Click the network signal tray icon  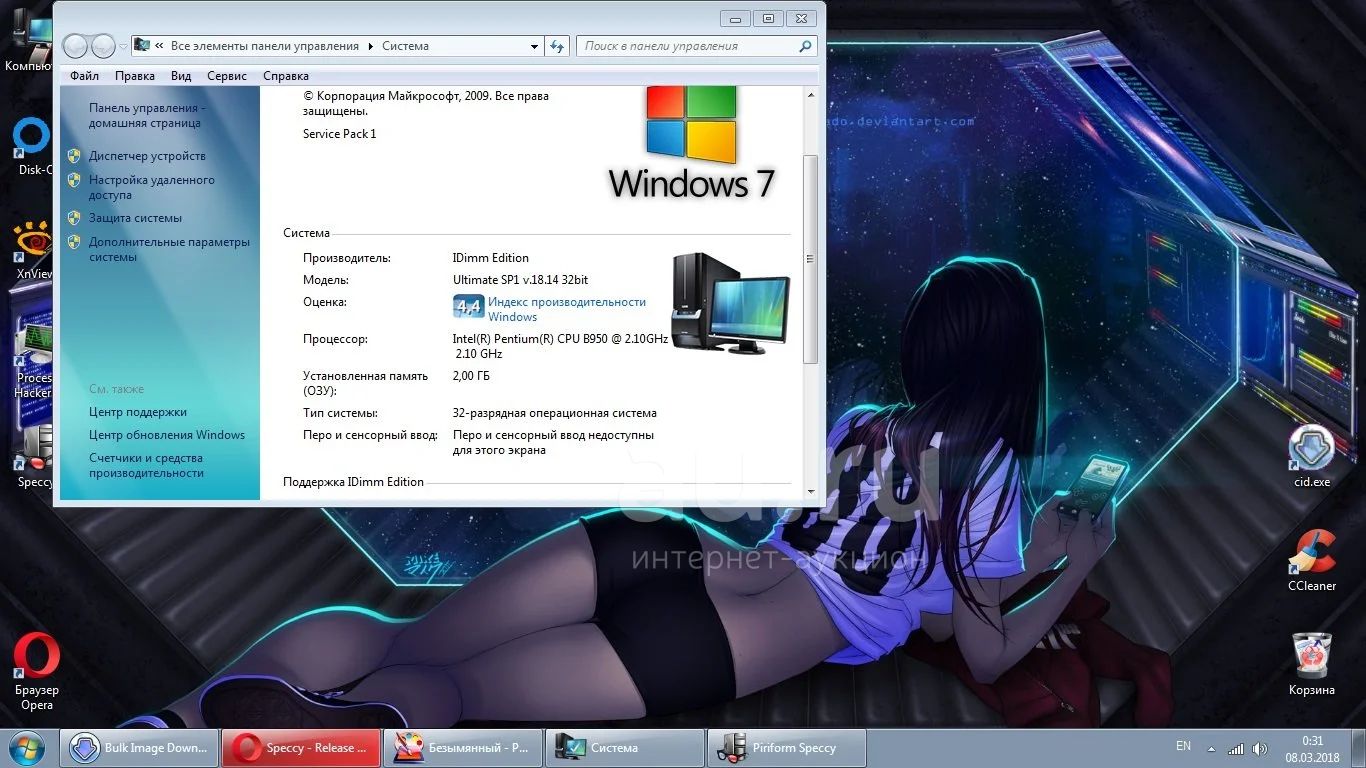1236,748
